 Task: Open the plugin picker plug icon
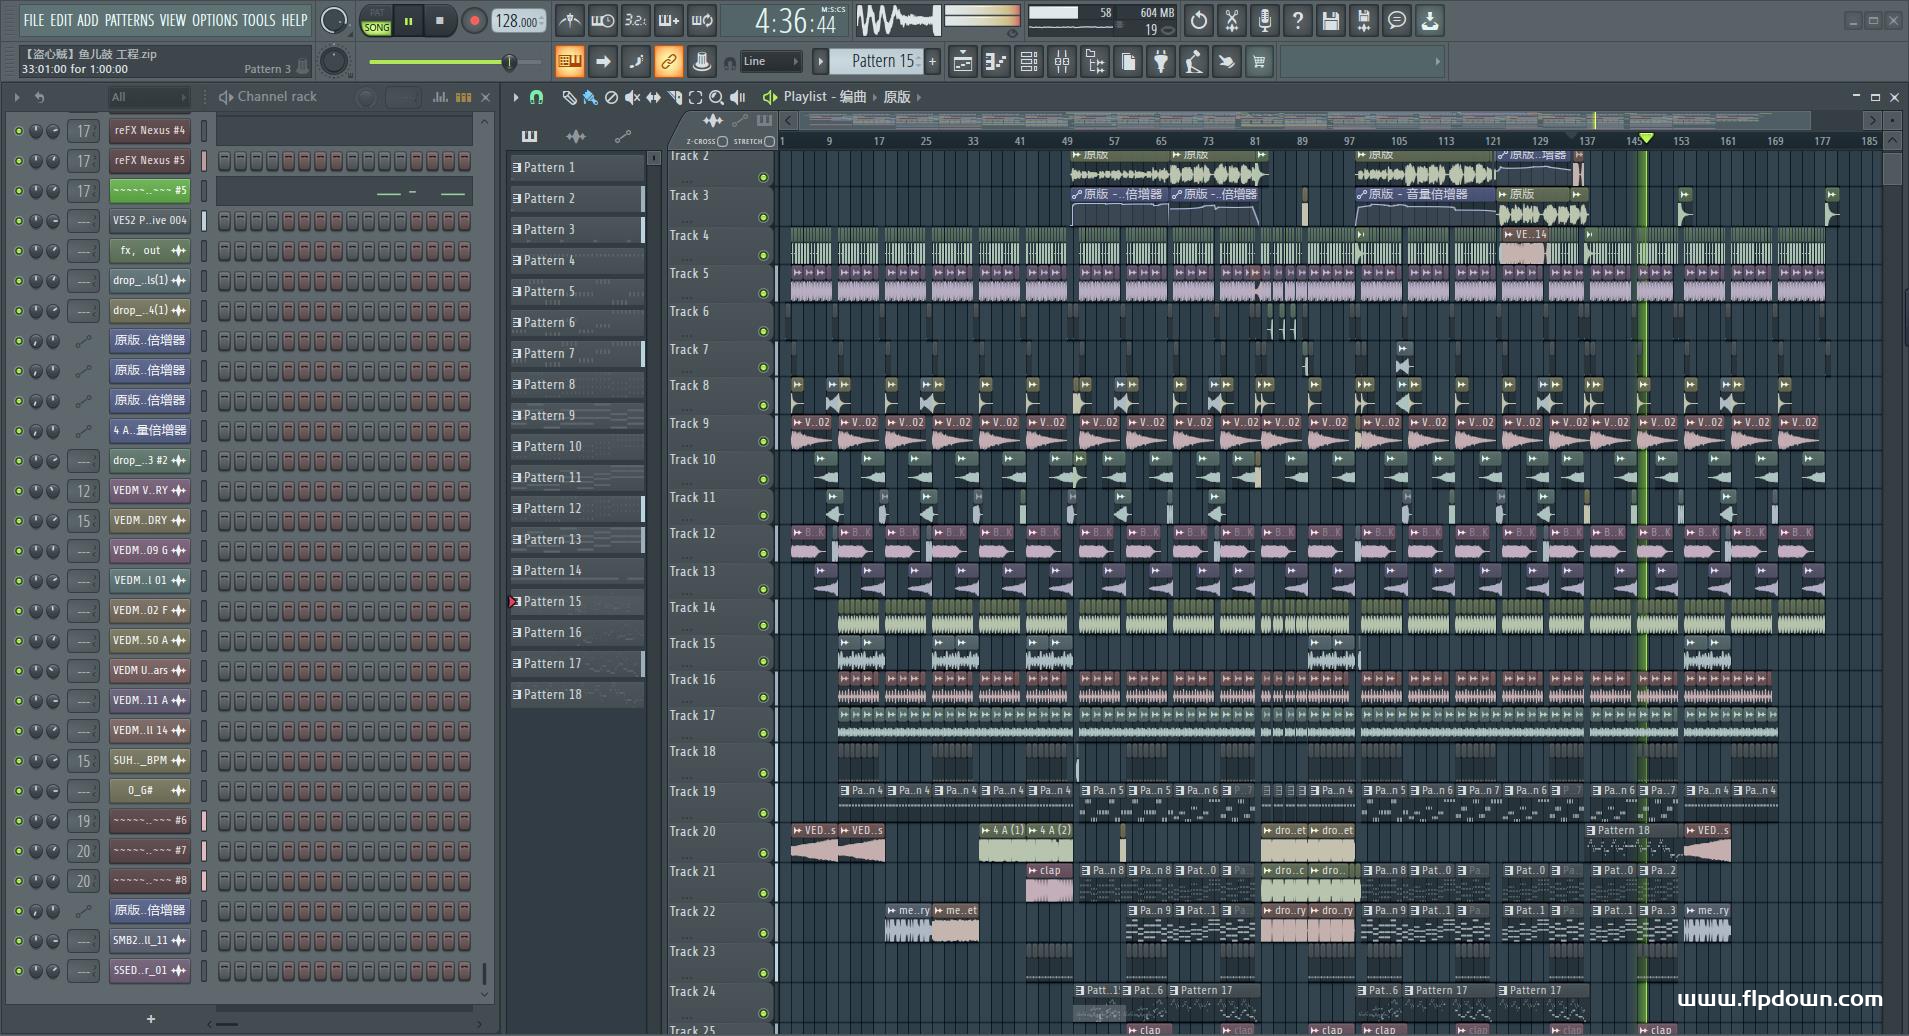[x=1161, y=62]
